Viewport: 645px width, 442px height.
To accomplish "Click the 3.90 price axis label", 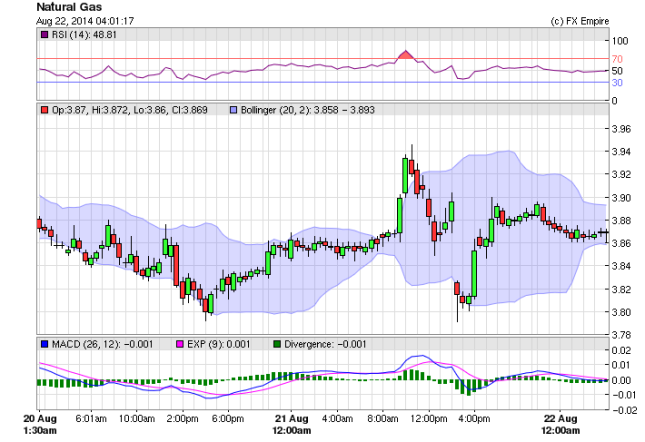I will click(621, 198).
